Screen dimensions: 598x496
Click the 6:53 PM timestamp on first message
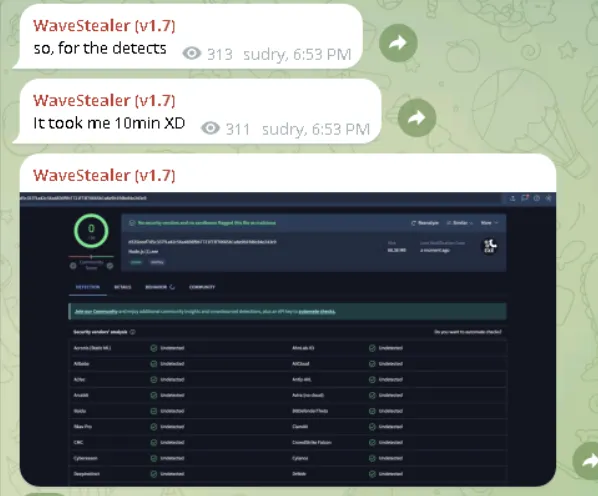pos(322,55)
